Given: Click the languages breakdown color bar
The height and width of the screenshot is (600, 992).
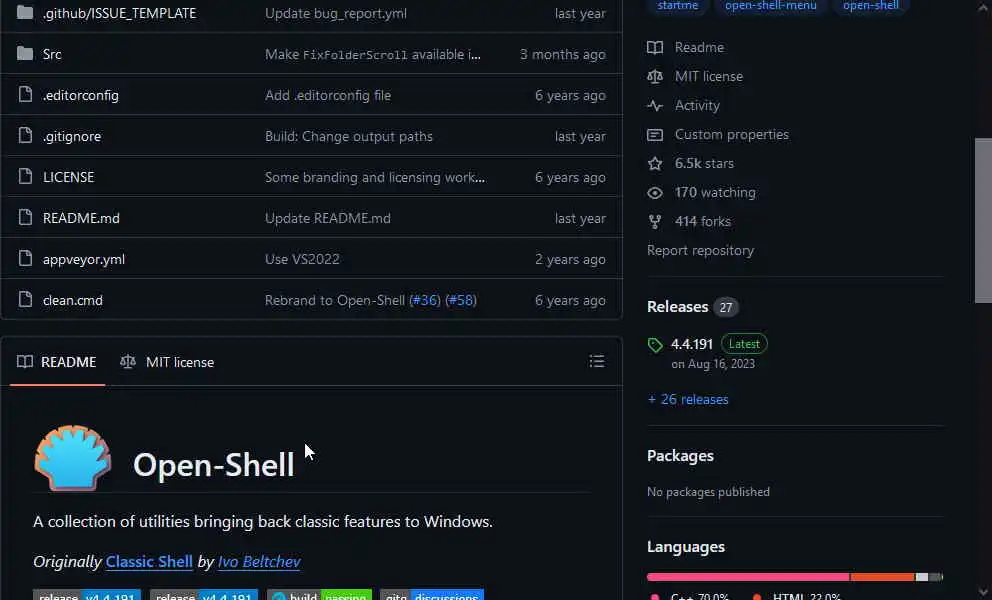Looking at the screenshot, I should [795, 577].
